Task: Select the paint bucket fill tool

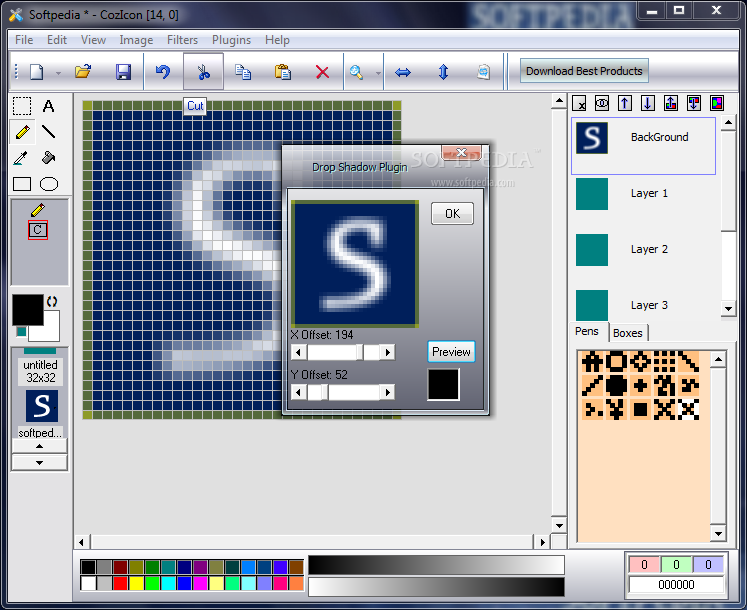Action: tap(48, 158)
